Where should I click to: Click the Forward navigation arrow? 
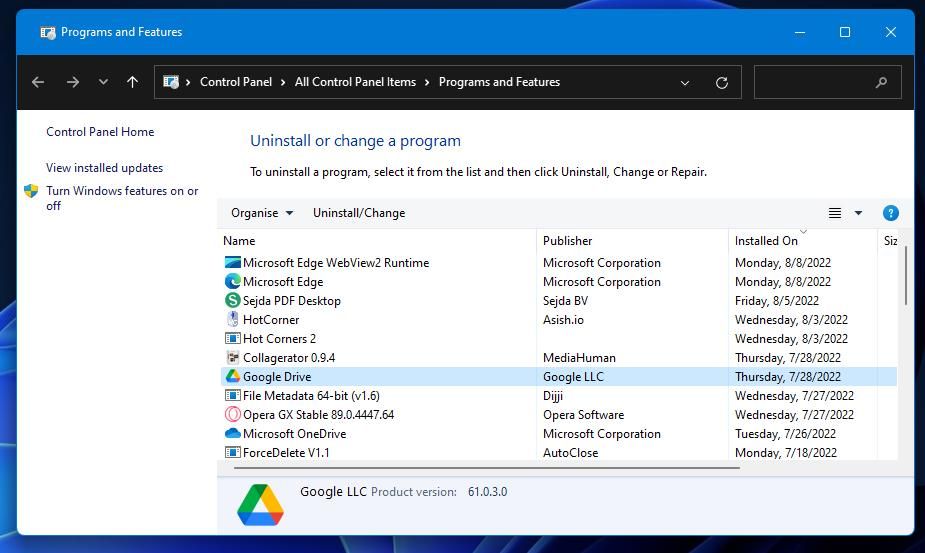(73, 82)
